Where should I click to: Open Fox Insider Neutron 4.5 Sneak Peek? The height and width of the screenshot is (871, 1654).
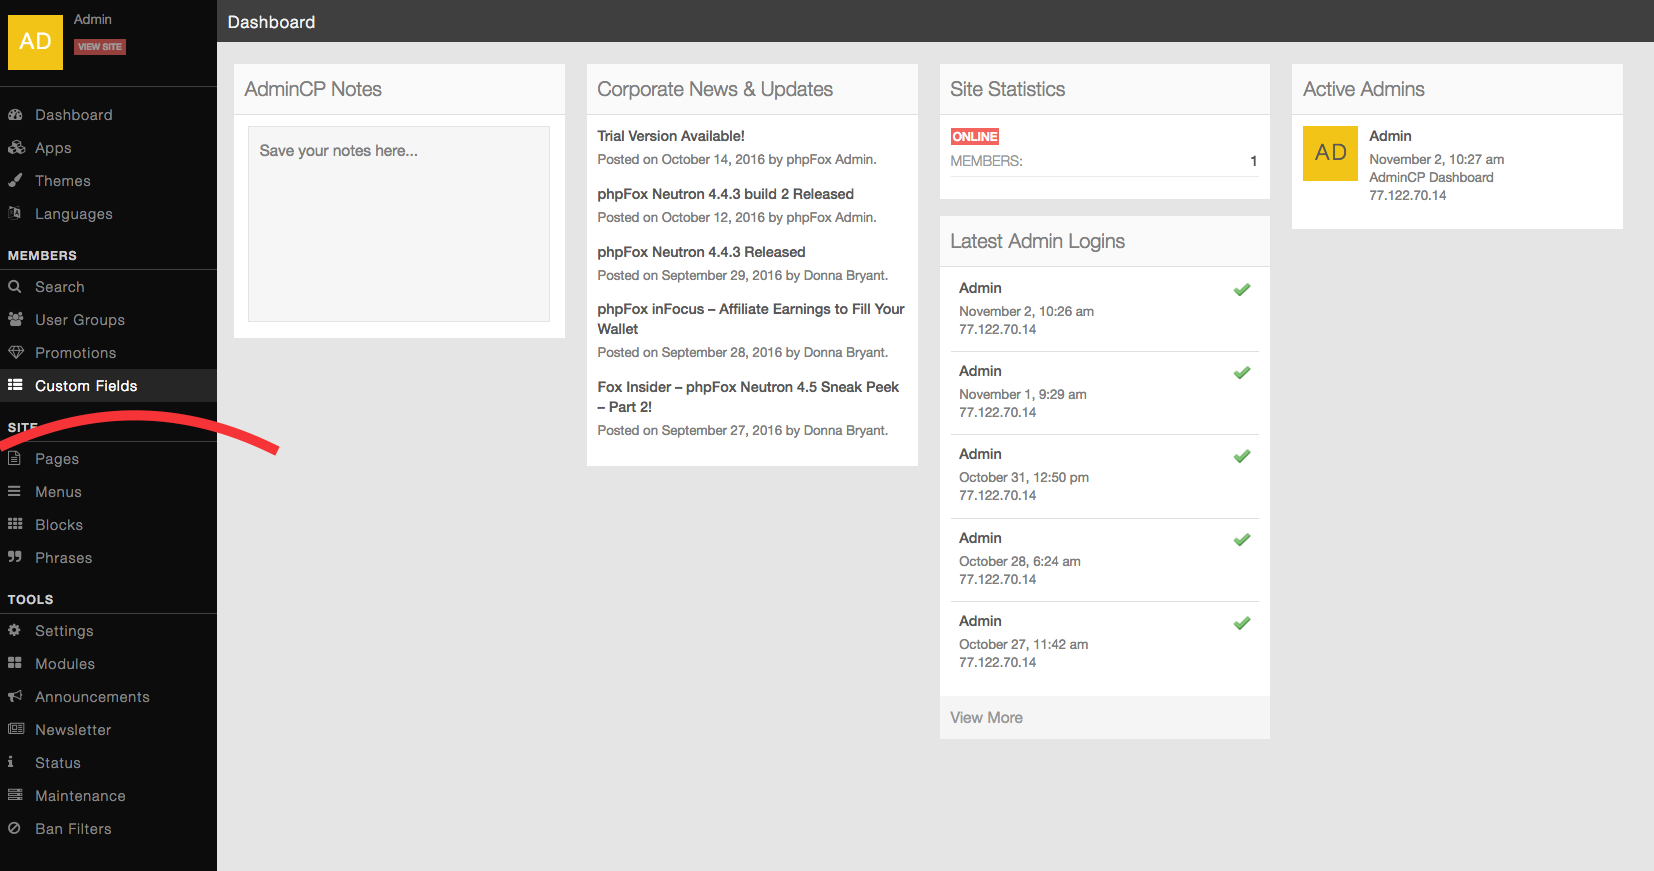[748, 397]
